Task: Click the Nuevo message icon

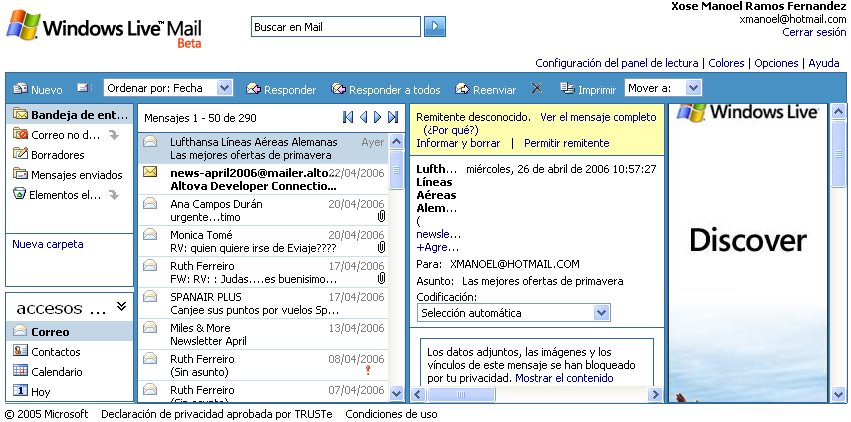Action: 21,88
